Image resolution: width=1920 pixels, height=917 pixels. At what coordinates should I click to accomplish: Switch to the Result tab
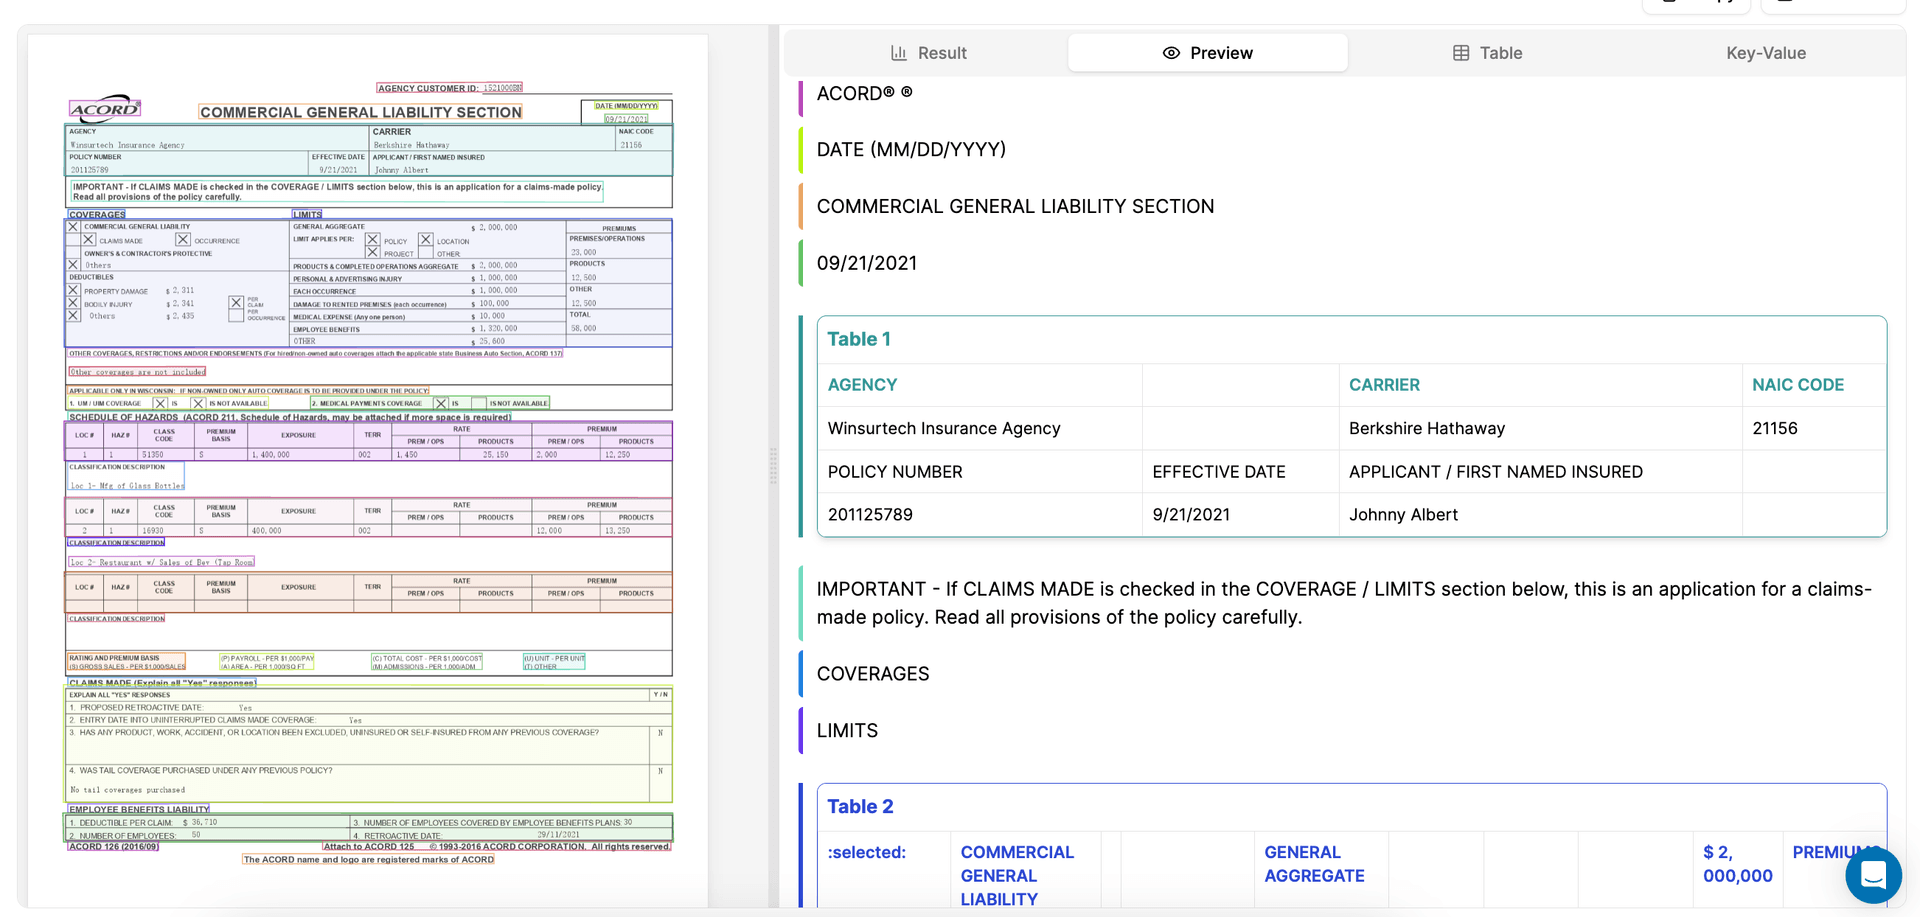928,53
